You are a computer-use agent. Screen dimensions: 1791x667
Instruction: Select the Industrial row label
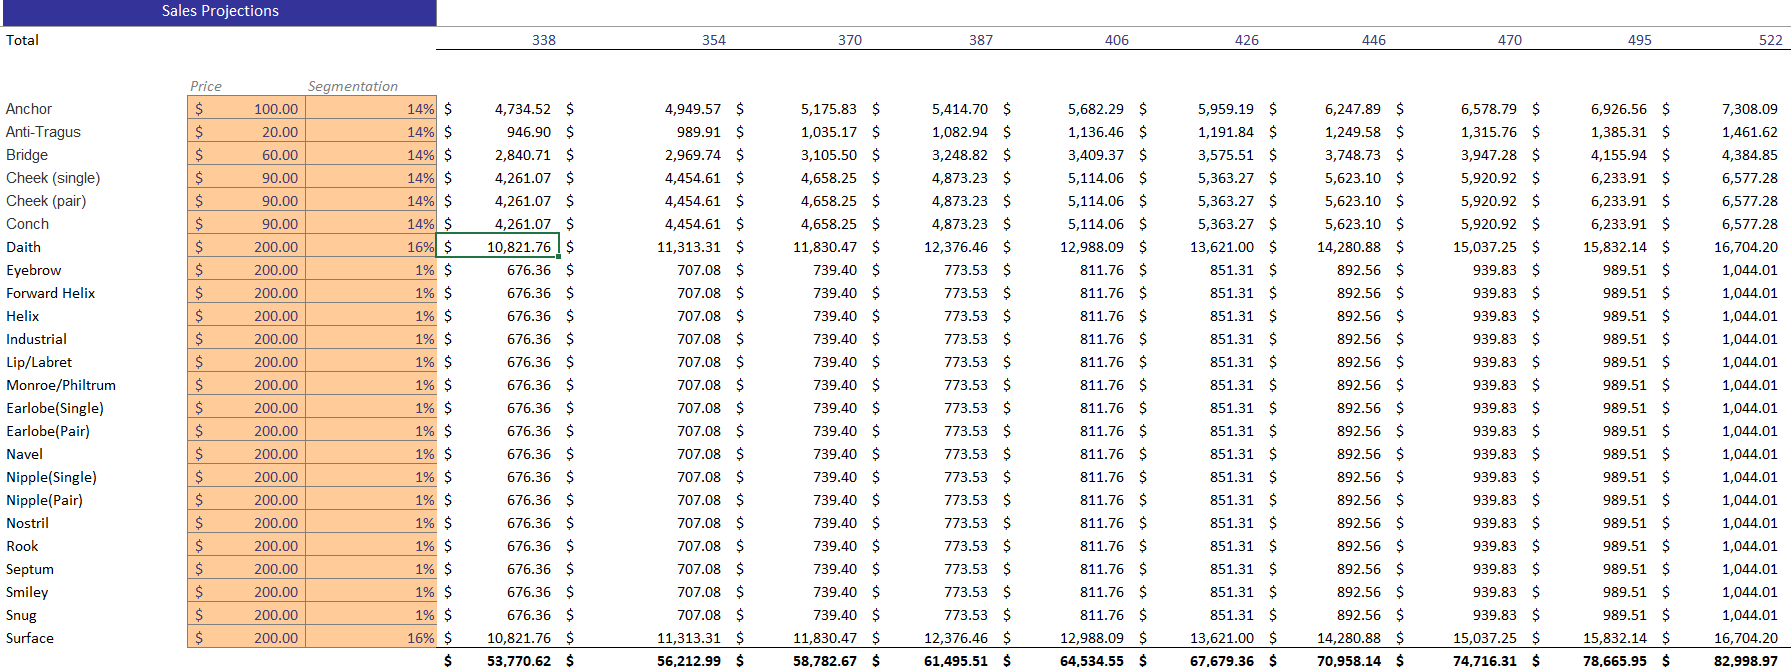(x=36, y=339)
